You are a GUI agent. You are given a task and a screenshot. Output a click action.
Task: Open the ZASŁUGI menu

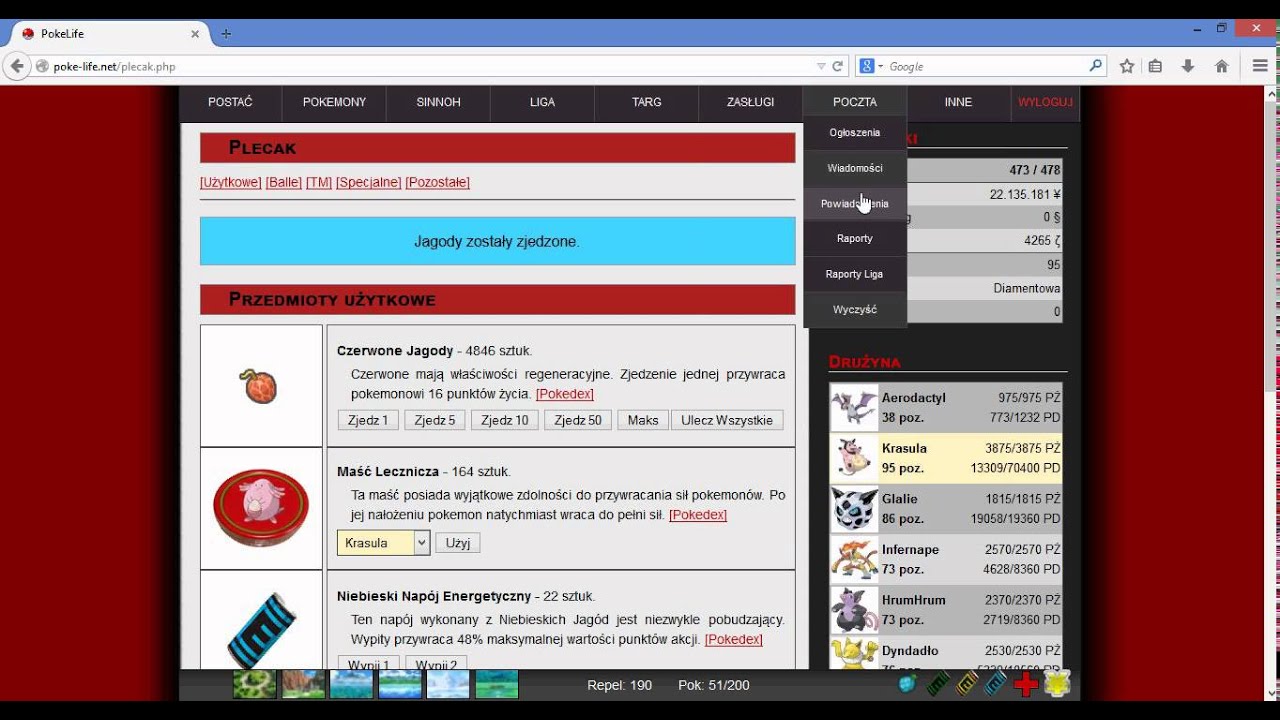pyautogui.click(x=750, y=102)
